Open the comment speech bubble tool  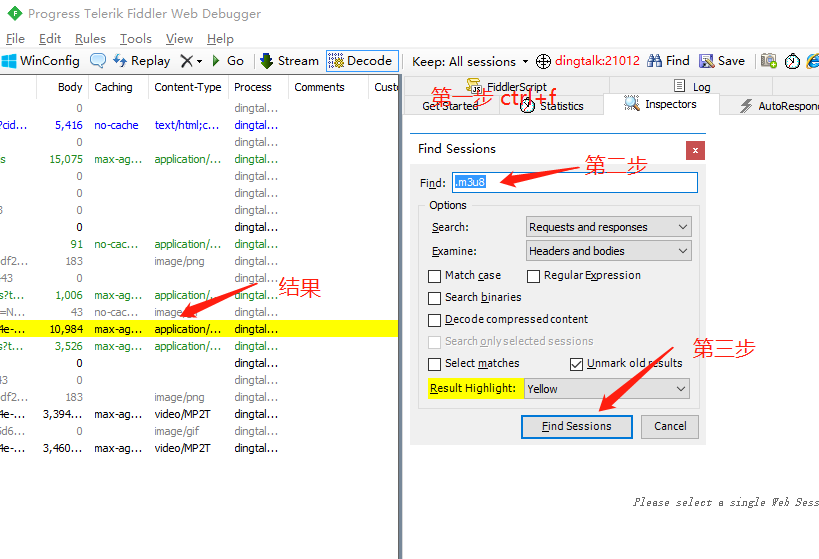click(x=98, y=61)
